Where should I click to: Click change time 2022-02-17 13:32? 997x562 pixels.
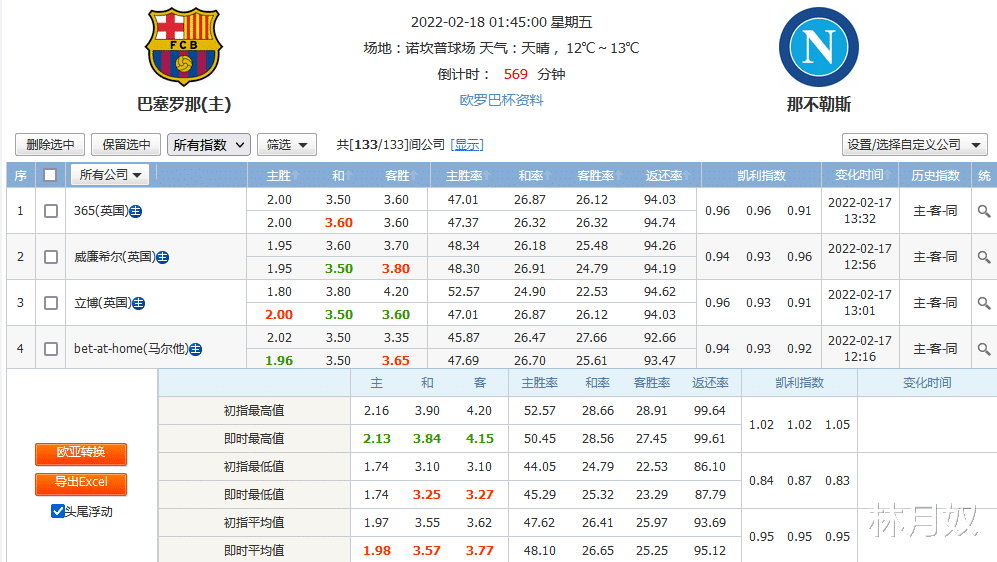click(860, 211)
